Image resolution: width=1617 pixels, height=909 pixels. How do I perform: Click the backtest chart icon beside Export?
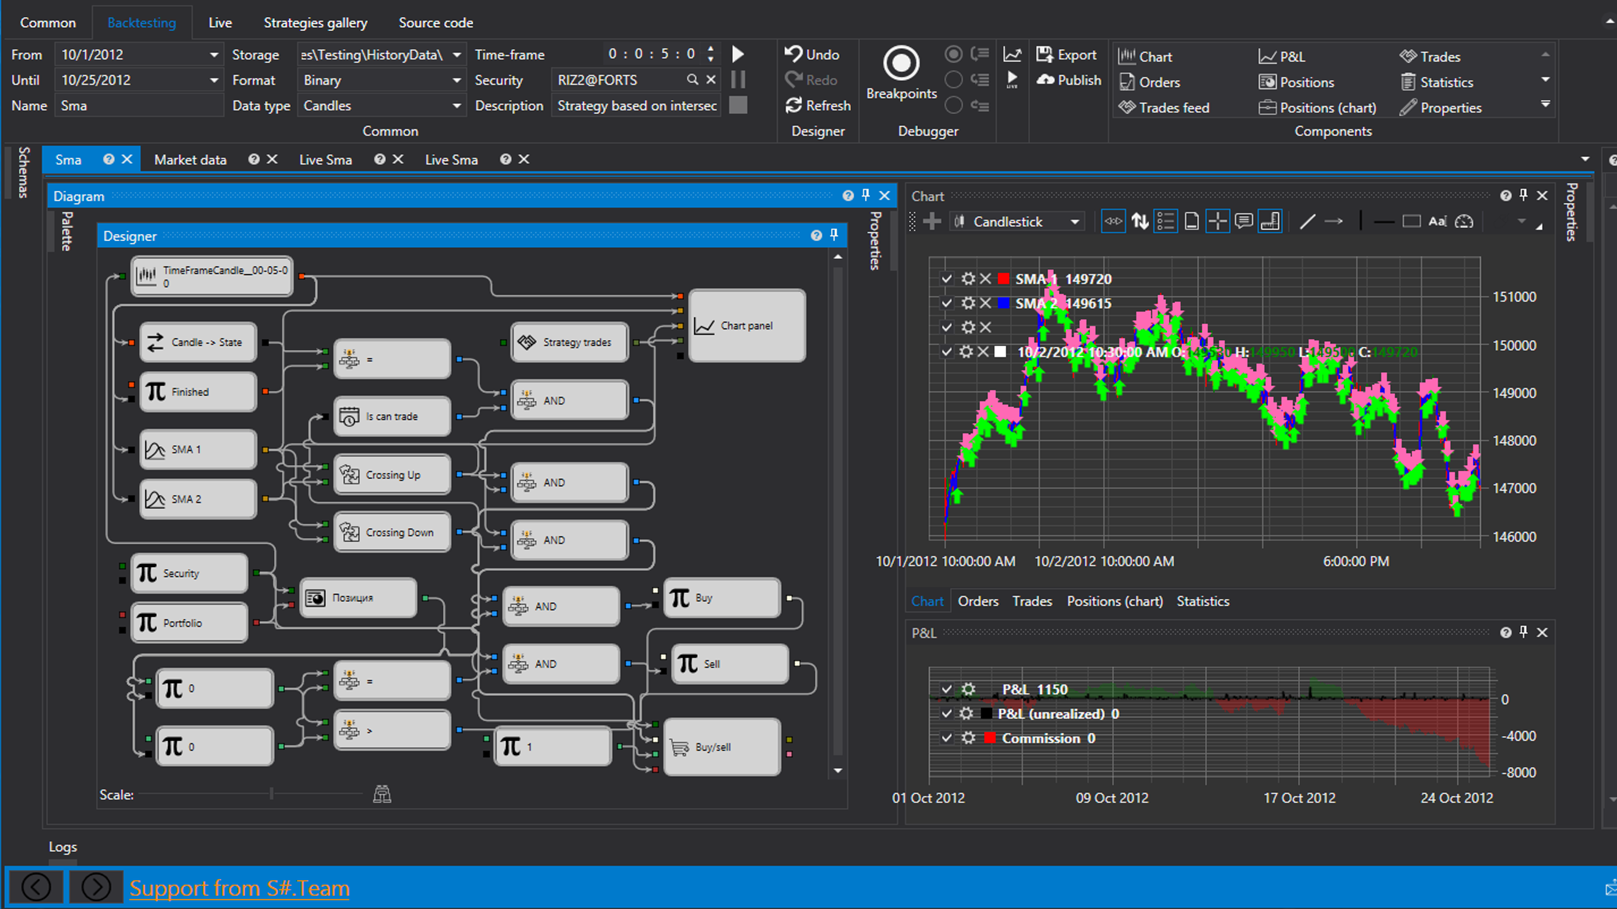click(x=1012, y=54)
